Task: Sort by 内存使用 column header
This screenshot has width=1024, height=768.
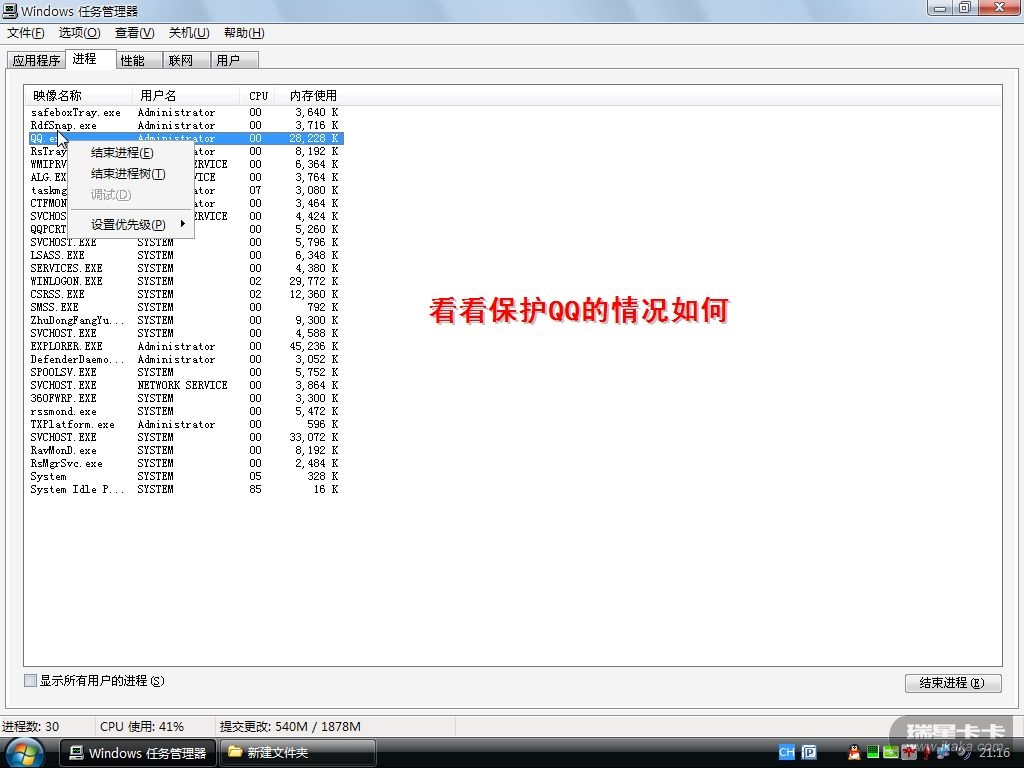Action: click(310, 95)
